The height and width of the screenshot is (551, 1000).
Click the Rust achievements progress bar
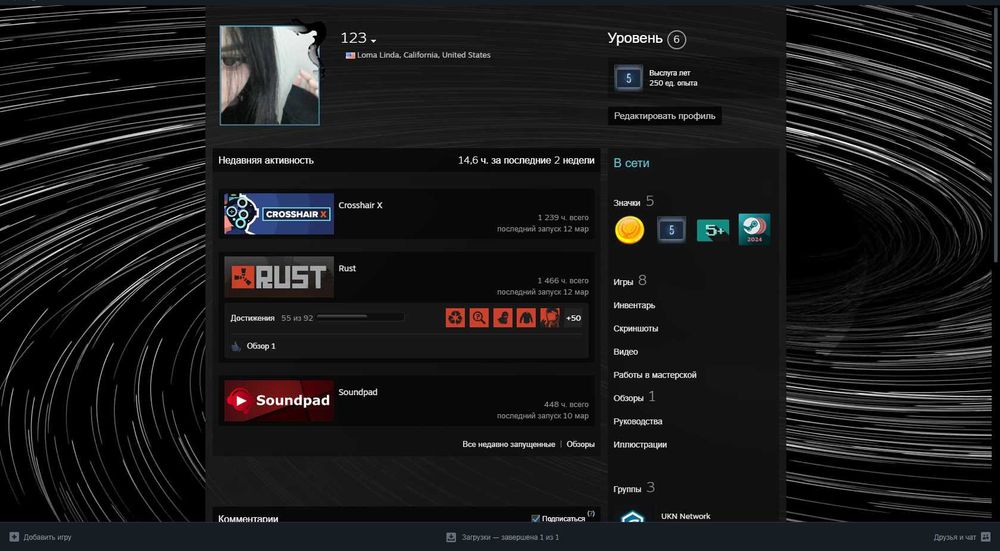click(360, 317)
